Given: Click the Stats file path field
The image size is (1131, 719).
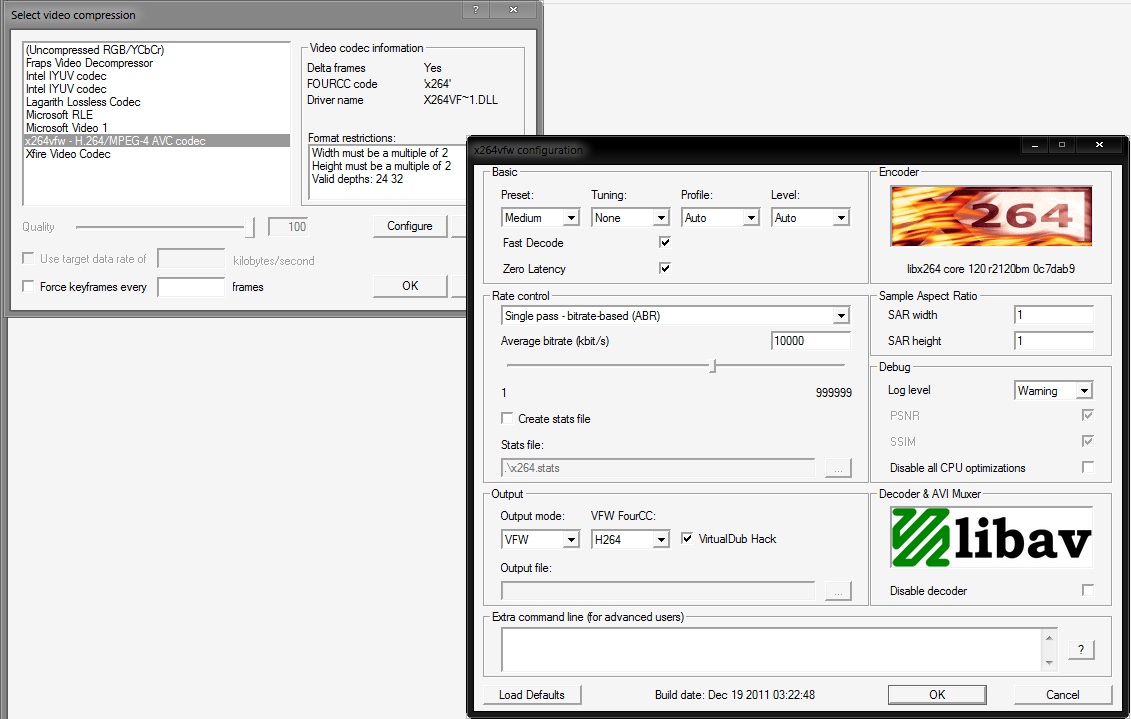Looking at the screenshot, I should tap(658, 468).
